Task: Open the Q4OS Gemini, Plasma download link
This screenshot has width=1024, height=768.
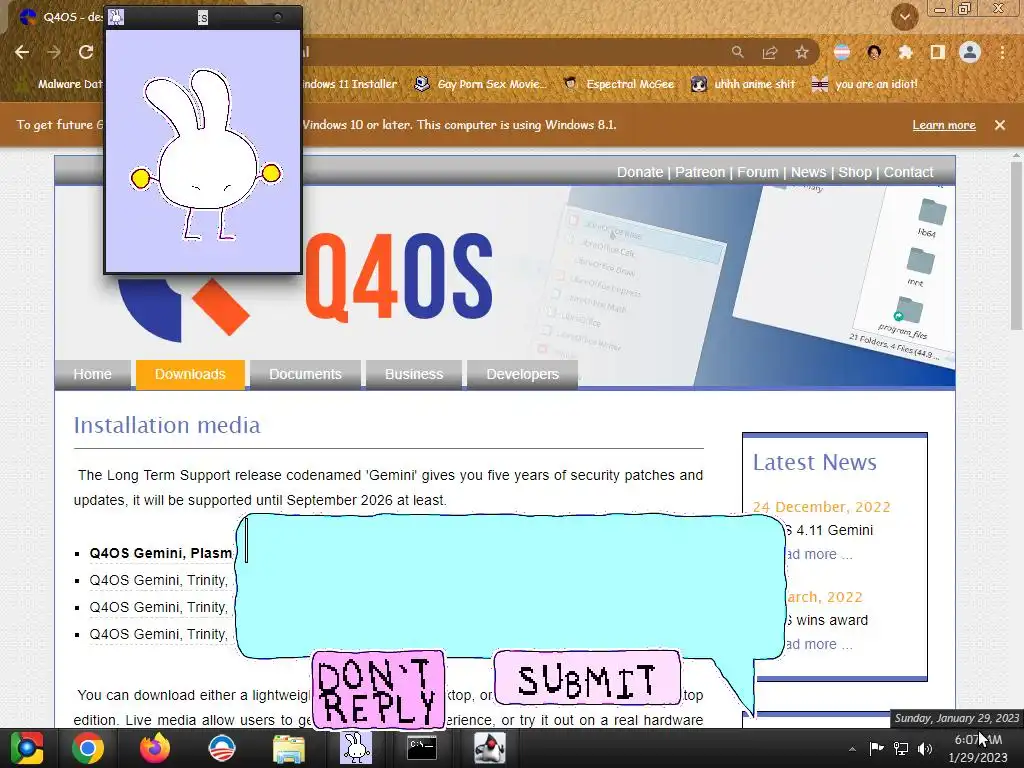Action: point(161,553)
